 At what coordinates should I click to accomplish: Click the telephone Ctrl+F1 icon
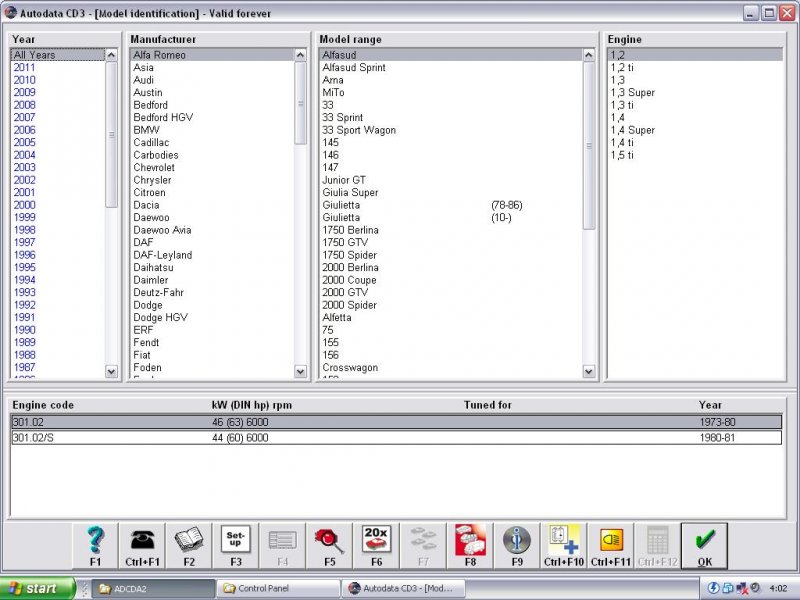pos(142,546)
